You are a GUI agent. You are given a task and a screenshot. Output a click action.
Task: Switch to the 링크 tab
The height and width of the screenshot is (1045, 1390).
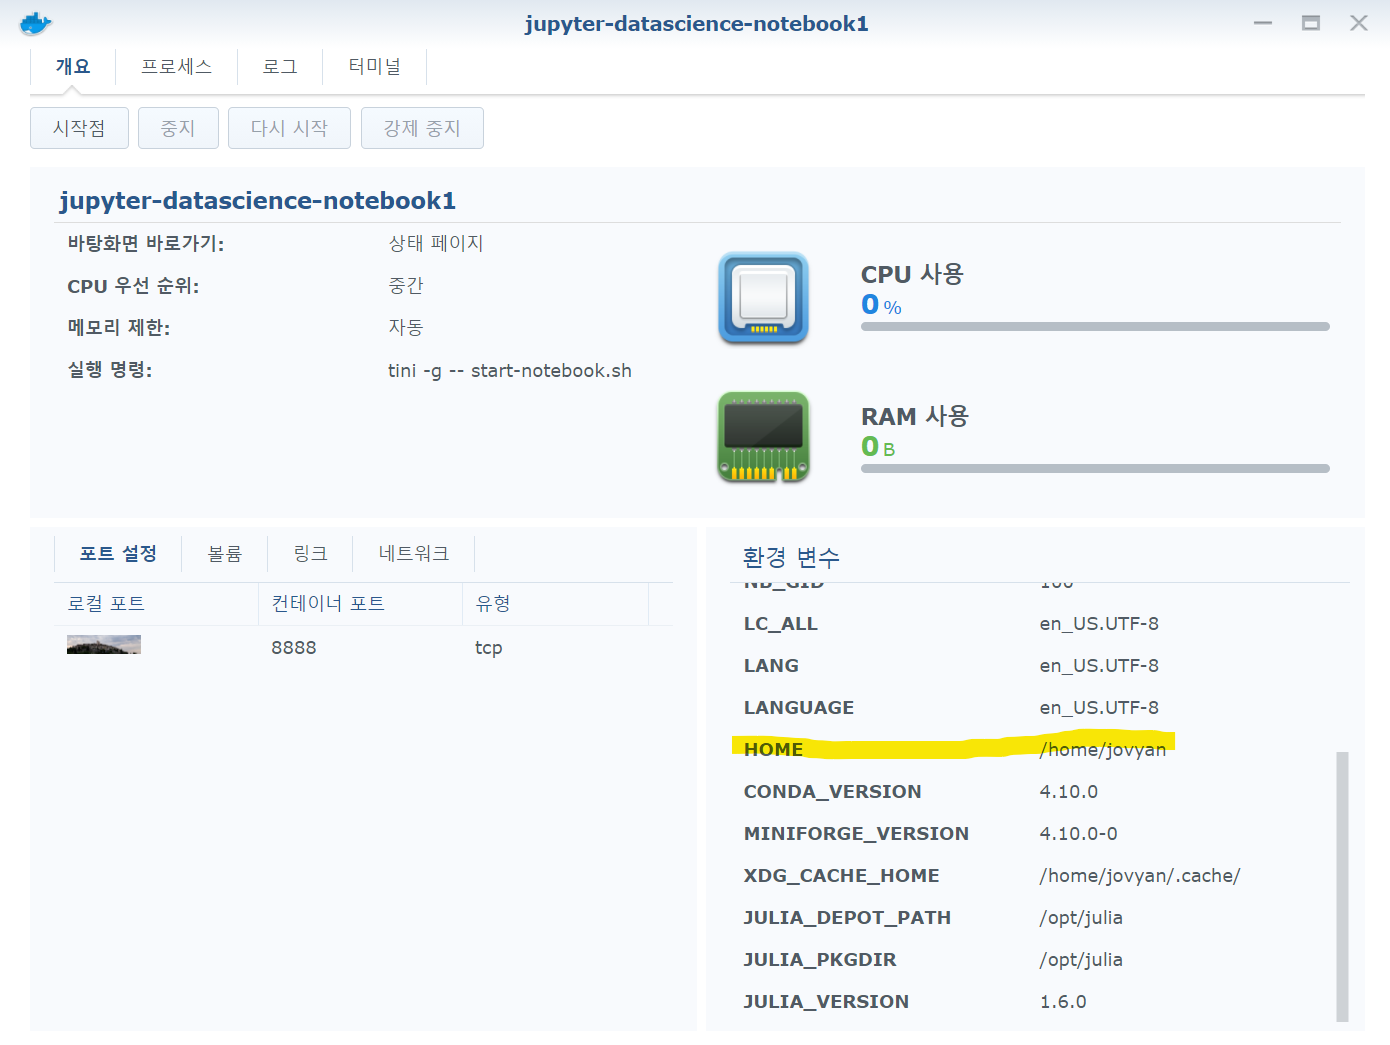pyautogui.click(x=311, y=553)
